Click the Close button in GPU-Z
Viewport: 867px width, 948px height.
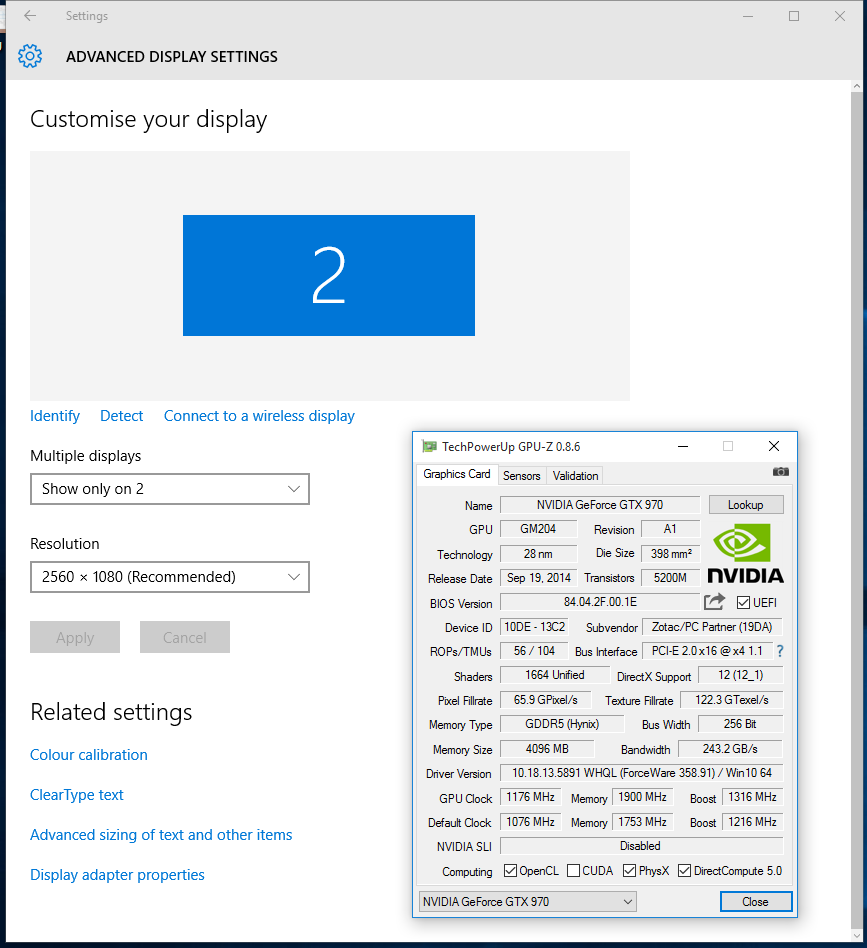[756, 901]
